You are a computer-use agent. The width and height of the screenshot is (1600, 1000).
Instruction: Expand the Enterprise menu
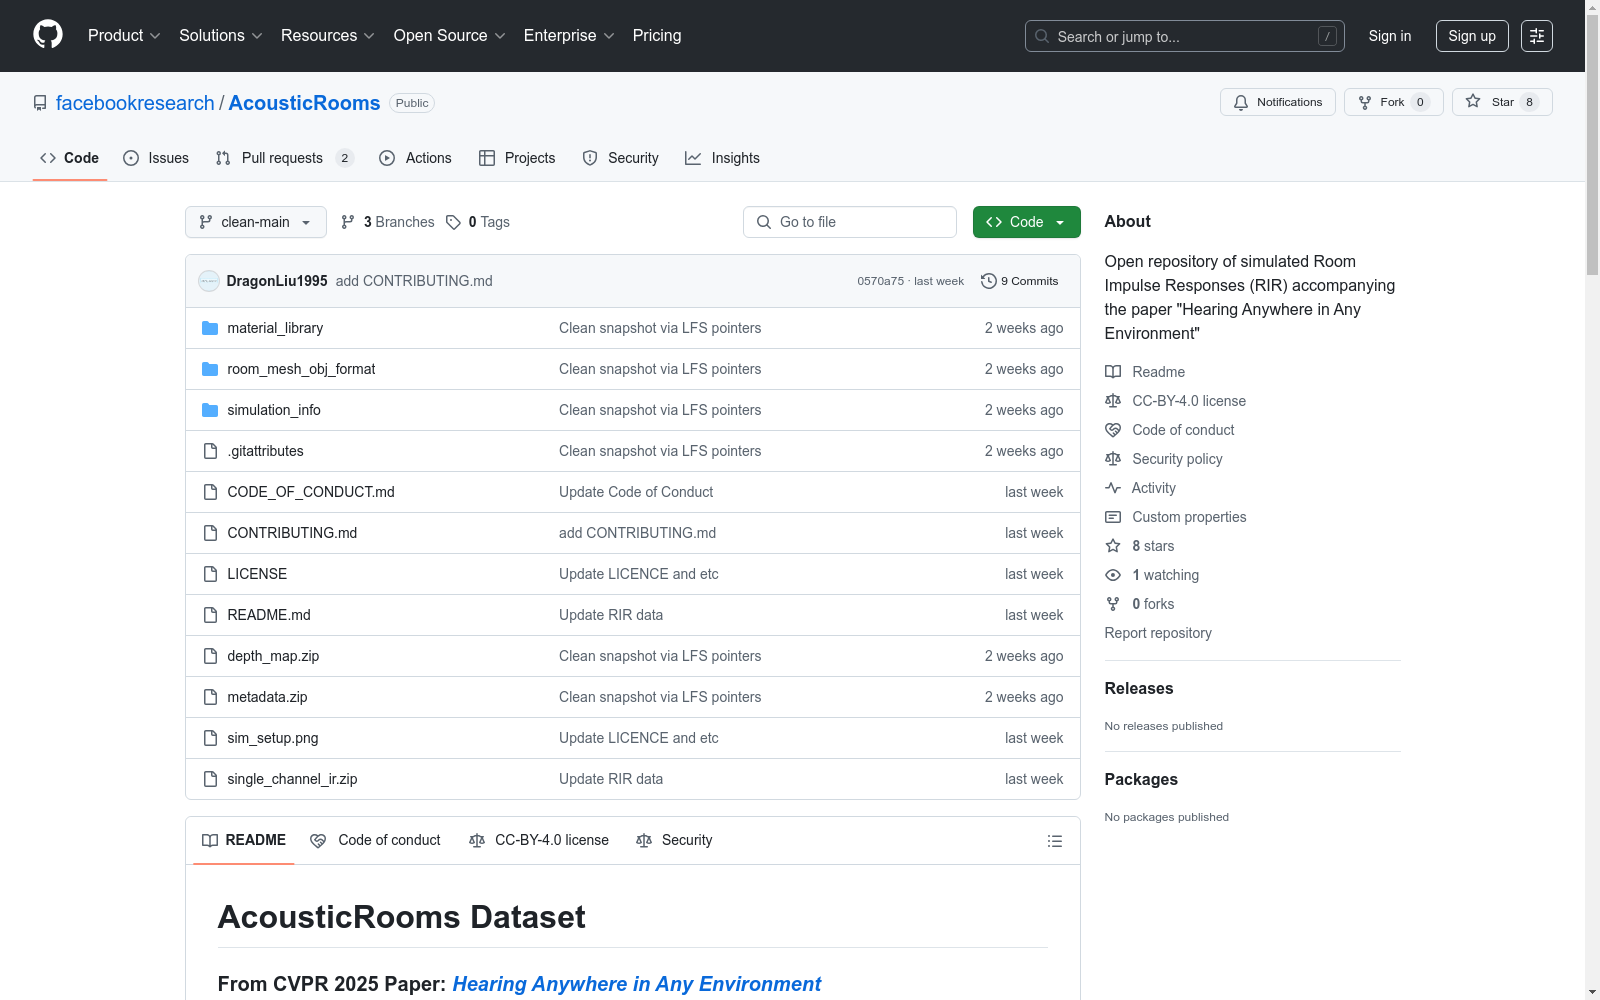click(569, 36)
